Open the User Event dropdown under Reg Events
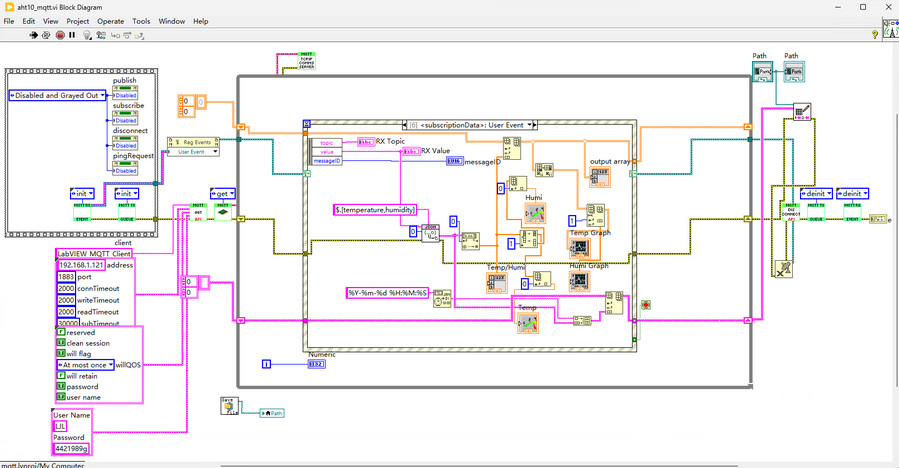Image resolution: width=899 pixels, height=468 pixels. 193,151
